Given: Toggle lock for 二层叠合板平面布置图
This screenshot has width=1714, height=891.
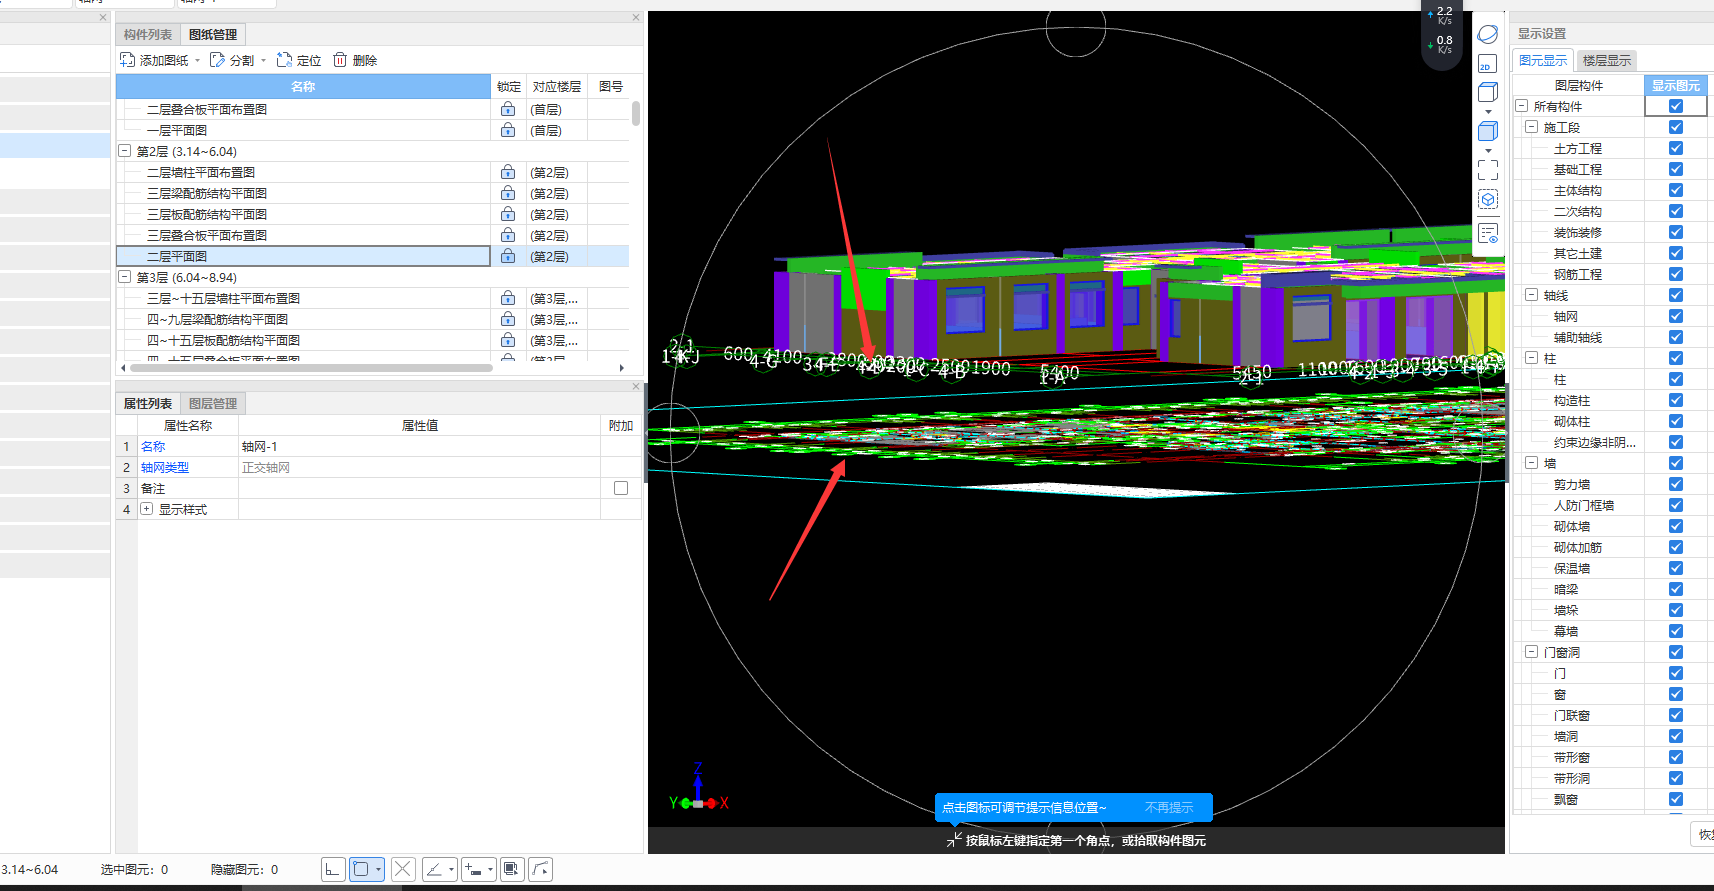Looking at the screenshot, I should click(508, 109).
